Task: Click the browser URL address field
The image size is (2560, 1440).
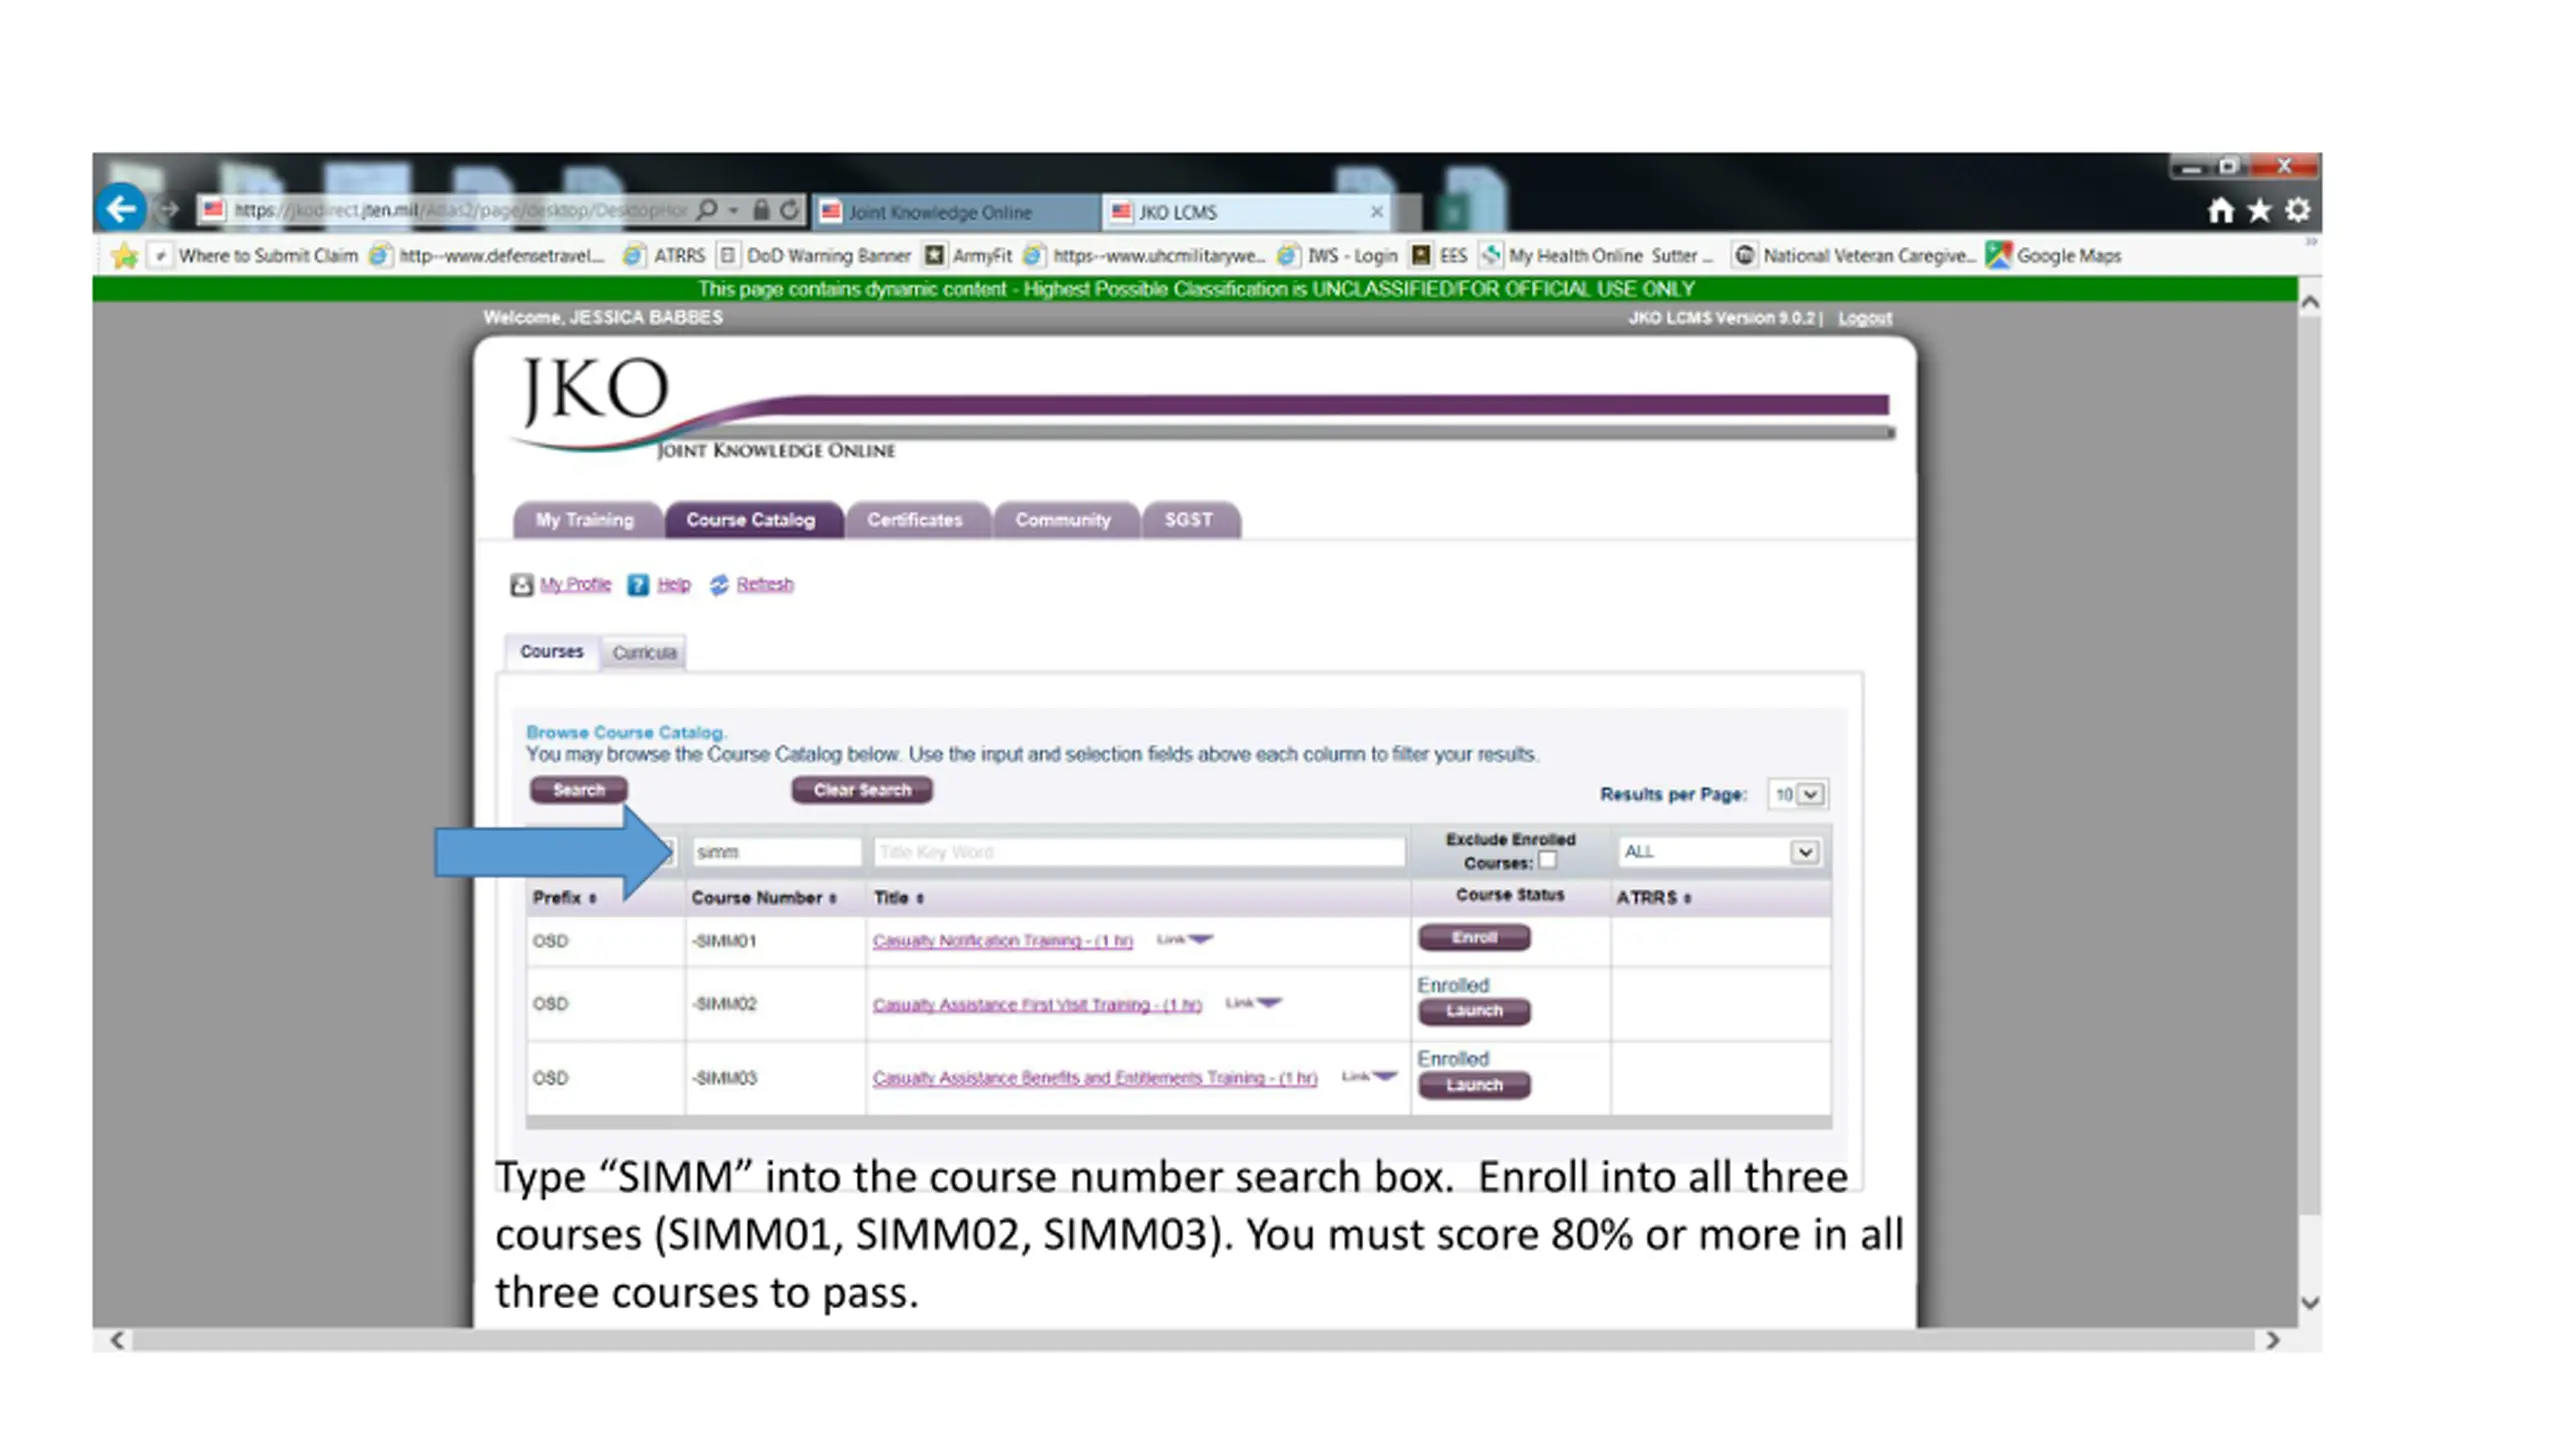Action: 460,210
